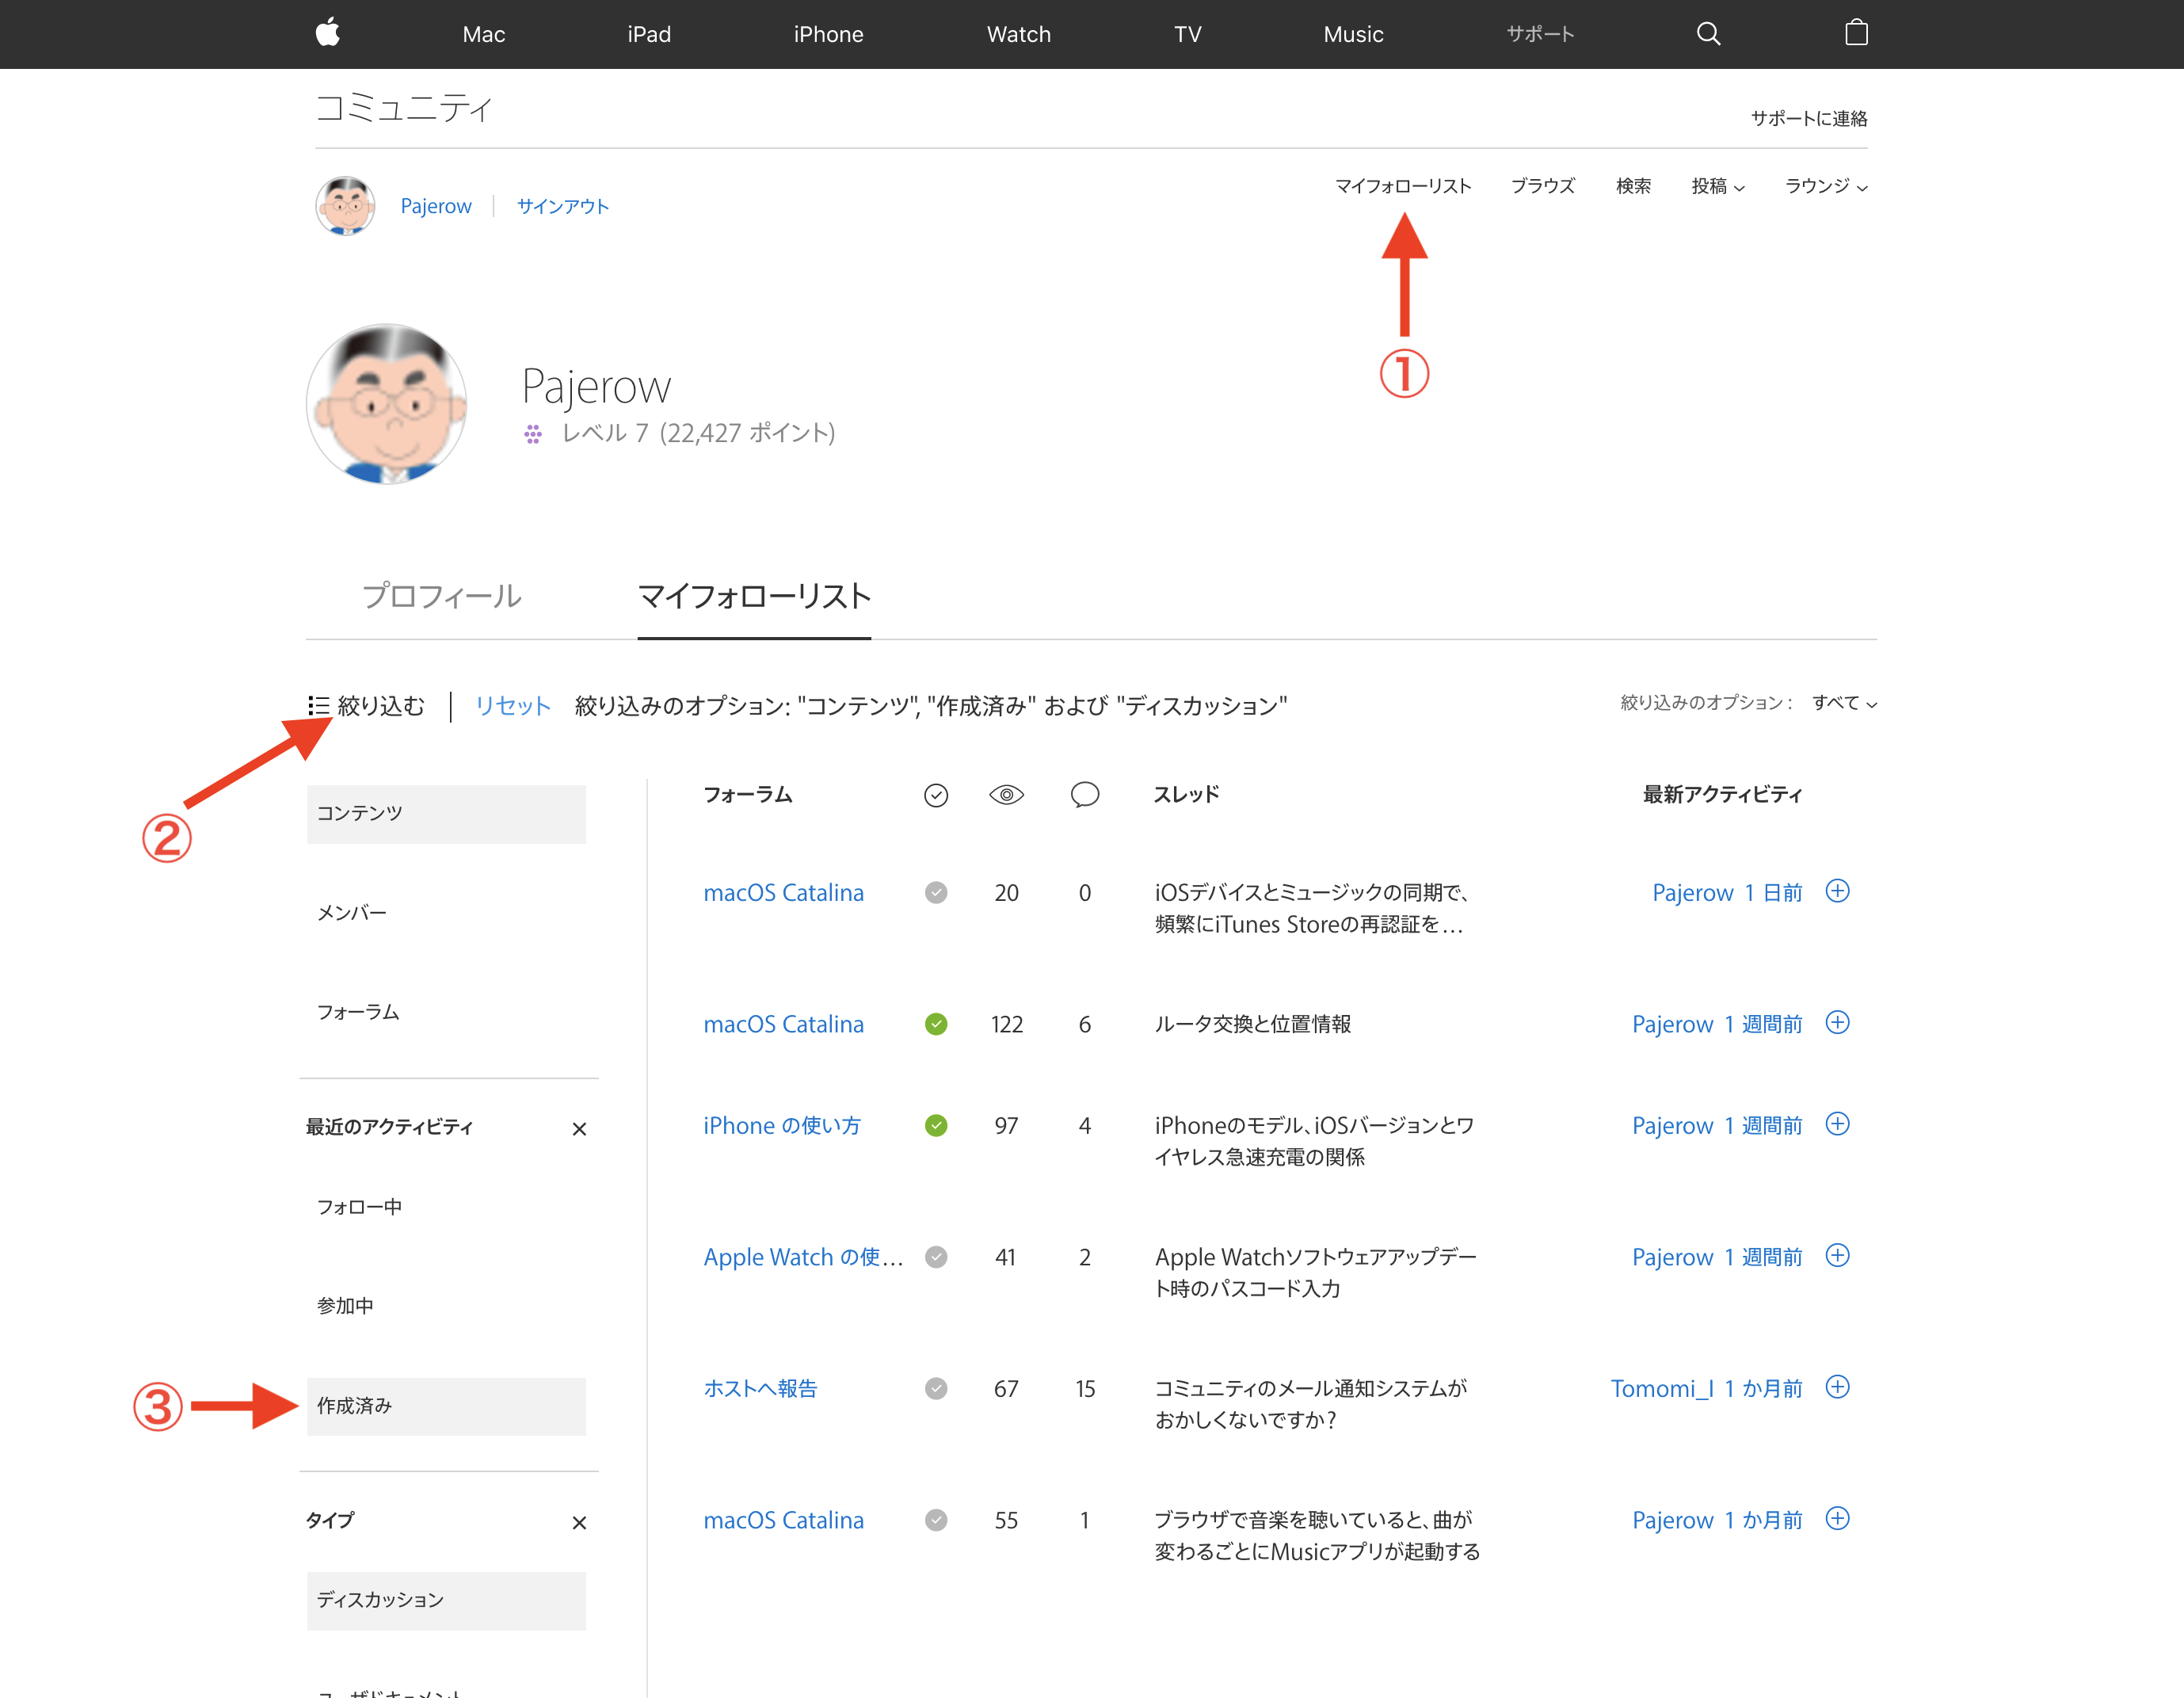Open the すべて filter options dropdown
The width and height of the screenshot is (2184, 1698).
[1844, 703]
